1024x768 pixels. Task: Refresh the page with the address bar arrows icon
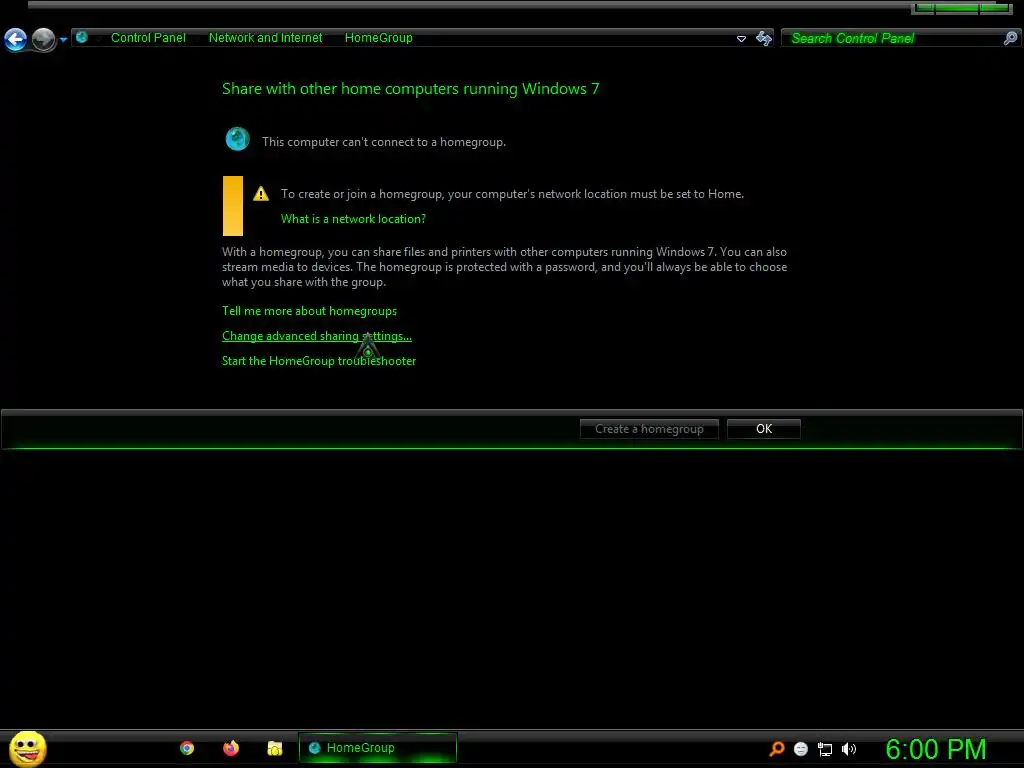click(763, 38)
